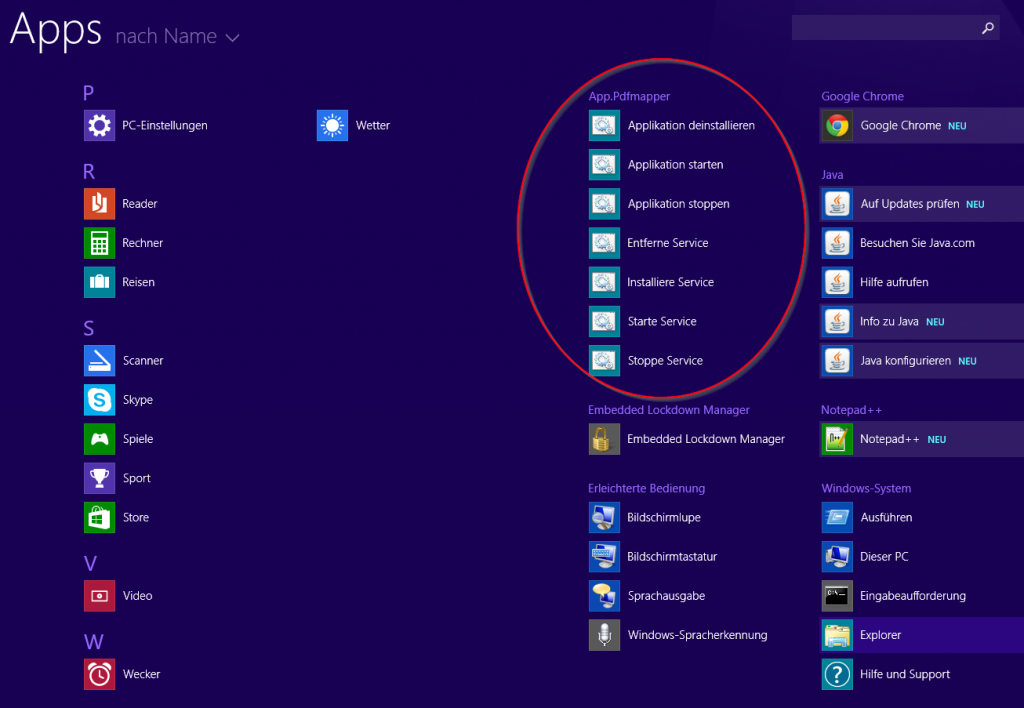Launch the Sport trophy icon
Screen dimensions: 1024x708
[99, 478]
